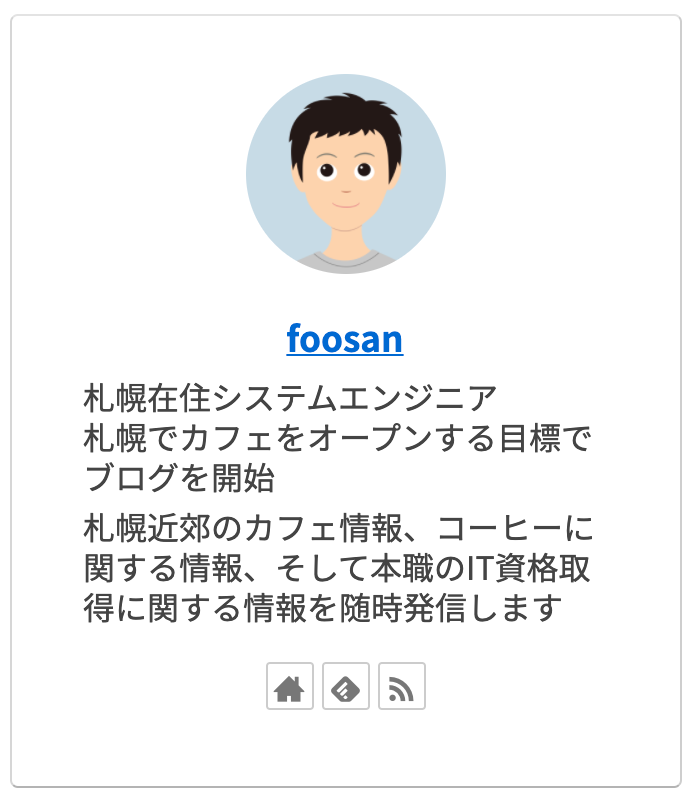
Task: Click the line 得に関する情報を随時発信します
Action: (x=323, y=608)
